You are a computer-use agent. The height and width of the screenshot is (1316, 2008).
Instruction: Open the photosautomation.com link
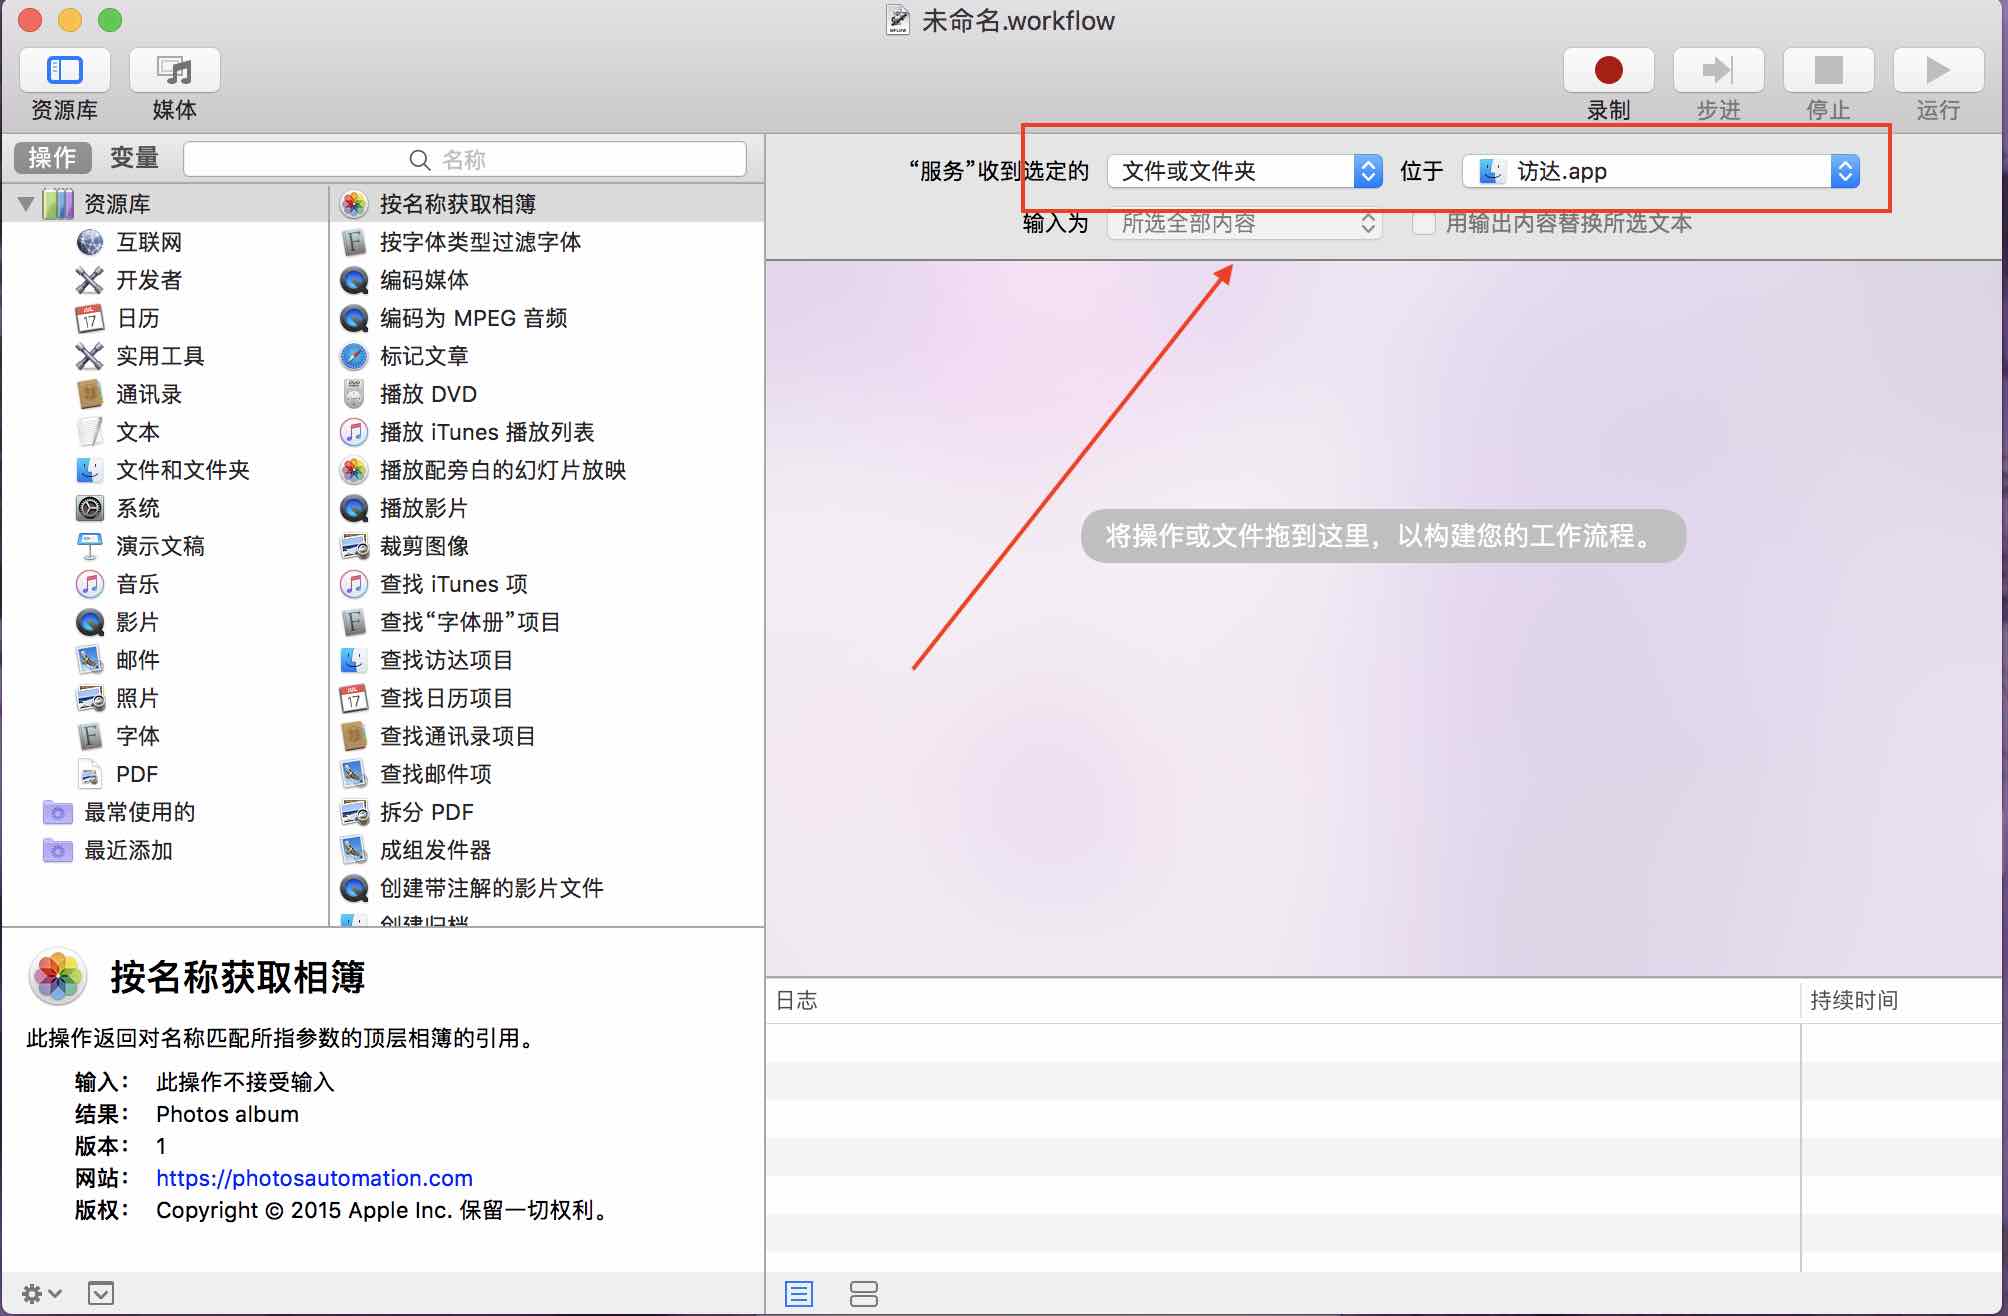click(x=314, y=1178)
